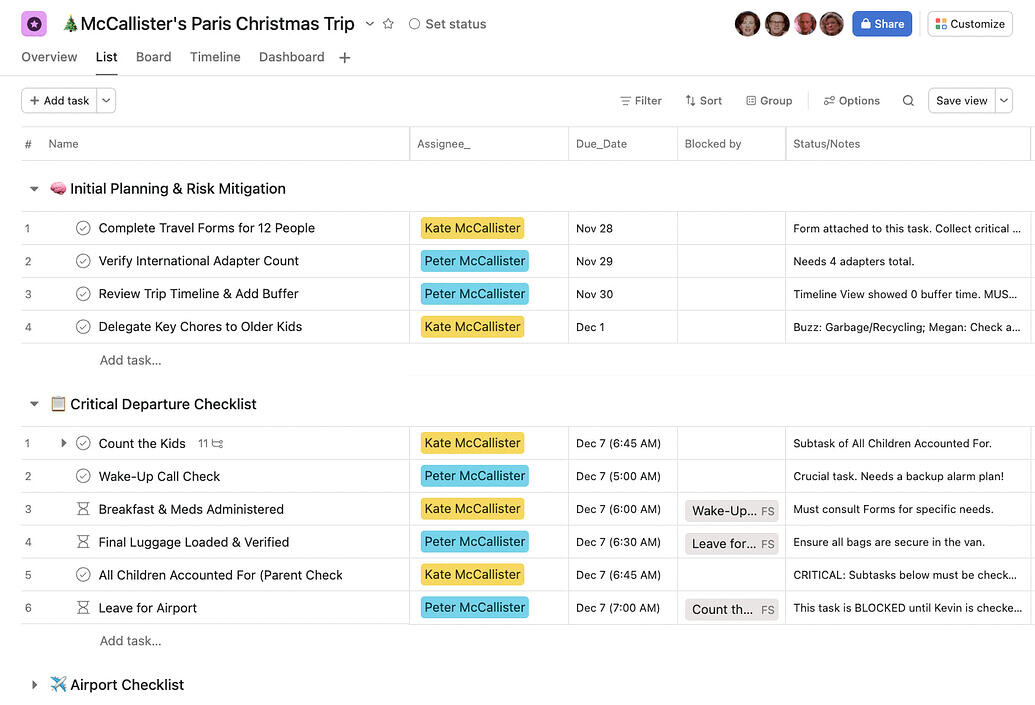Mark Complete Travel Forms for 12 People done
Screen dimensions: 1035x705
coord(83,228)
